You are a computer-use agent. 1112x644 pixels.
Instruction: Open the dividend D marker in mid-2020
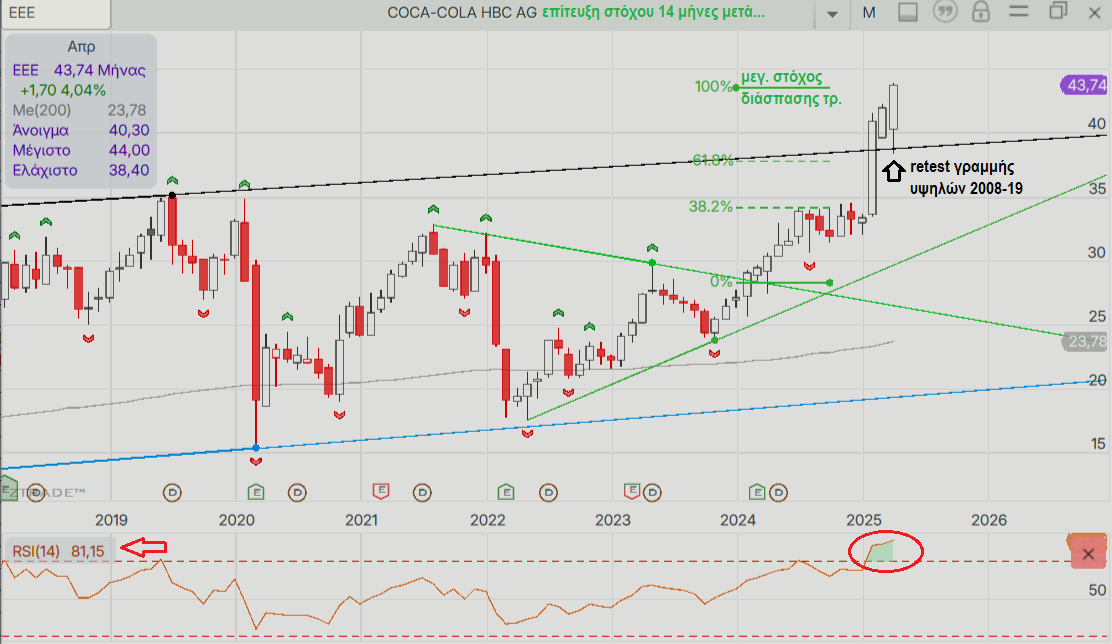pos(297,492)
